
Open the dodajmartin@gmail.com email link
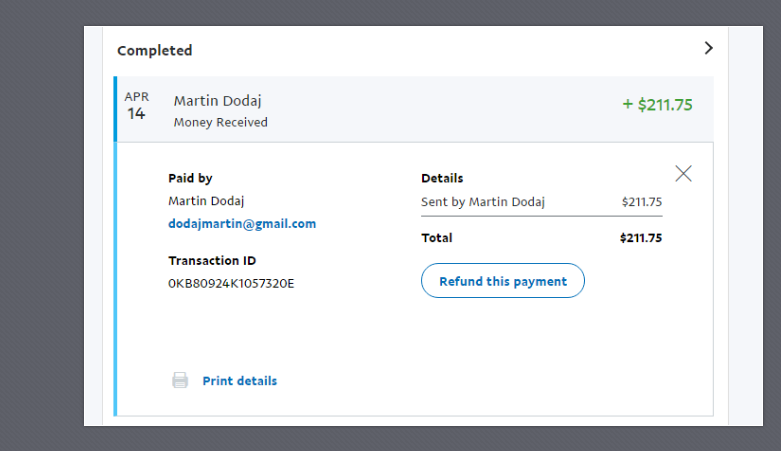click(x=242, y=224)
